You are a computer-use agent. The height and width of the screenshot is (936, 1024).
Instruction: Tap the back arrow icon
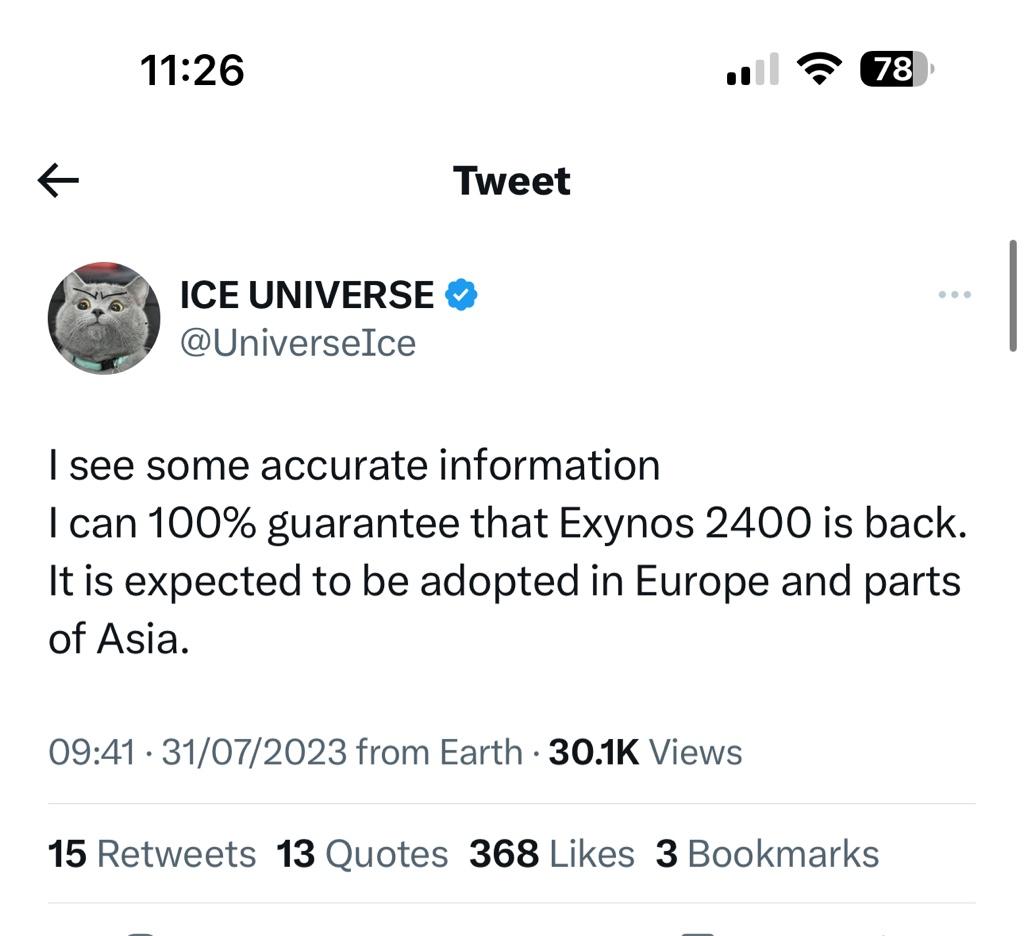(x=58, y=180)
